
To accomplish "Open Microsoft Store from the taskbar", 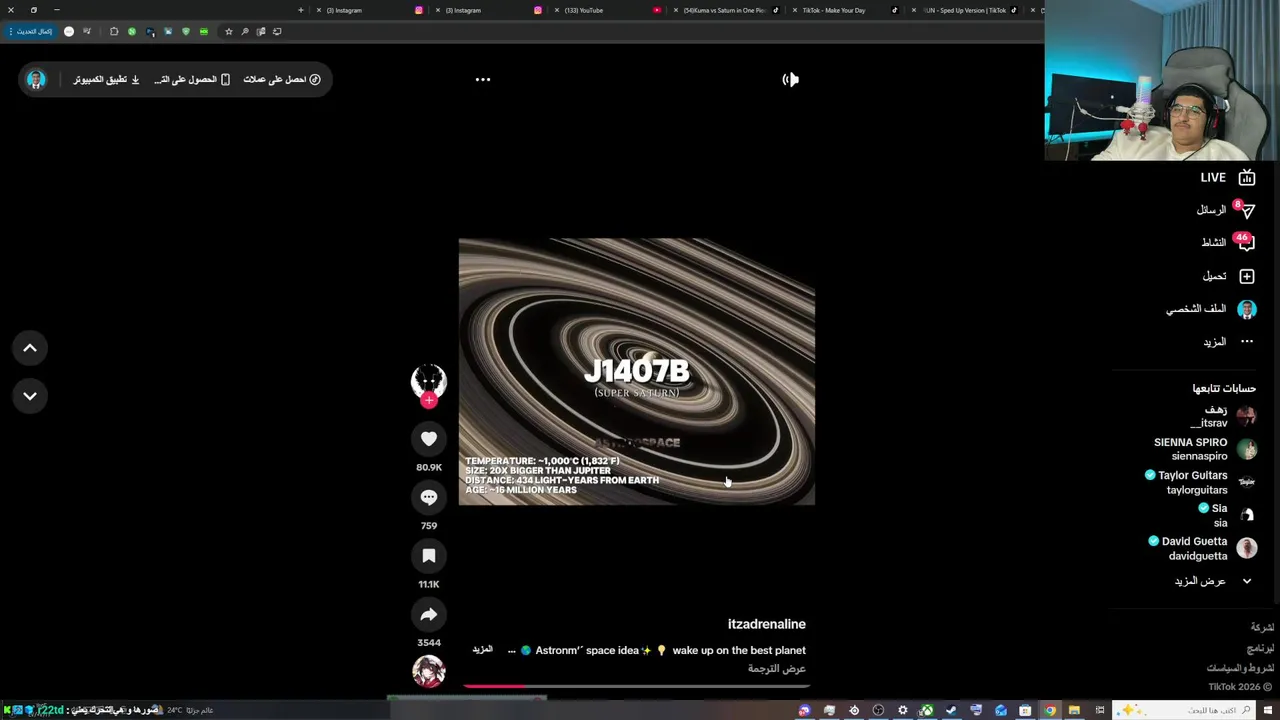I will point(1025,710).
